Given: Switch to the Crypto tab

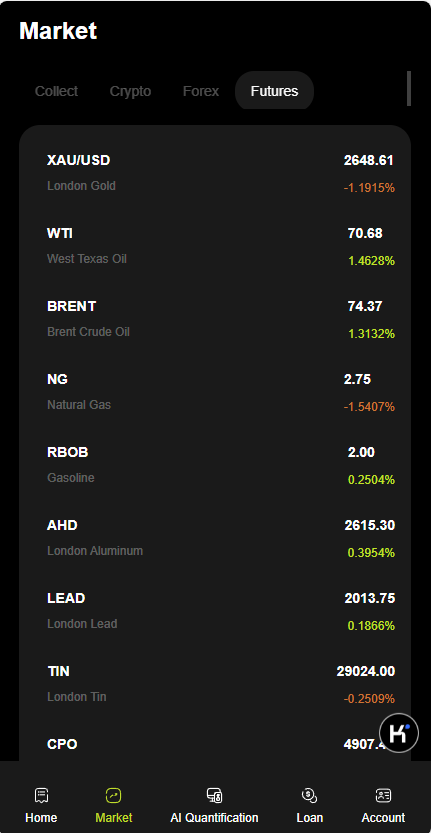Looking at the screenshot, I should pos(130,91).
